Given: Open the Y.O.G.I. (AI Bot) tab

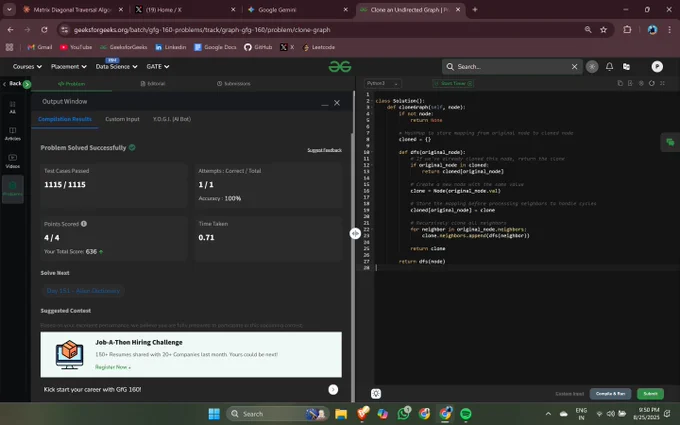Looking at the screenshot, I should point(172,119).
